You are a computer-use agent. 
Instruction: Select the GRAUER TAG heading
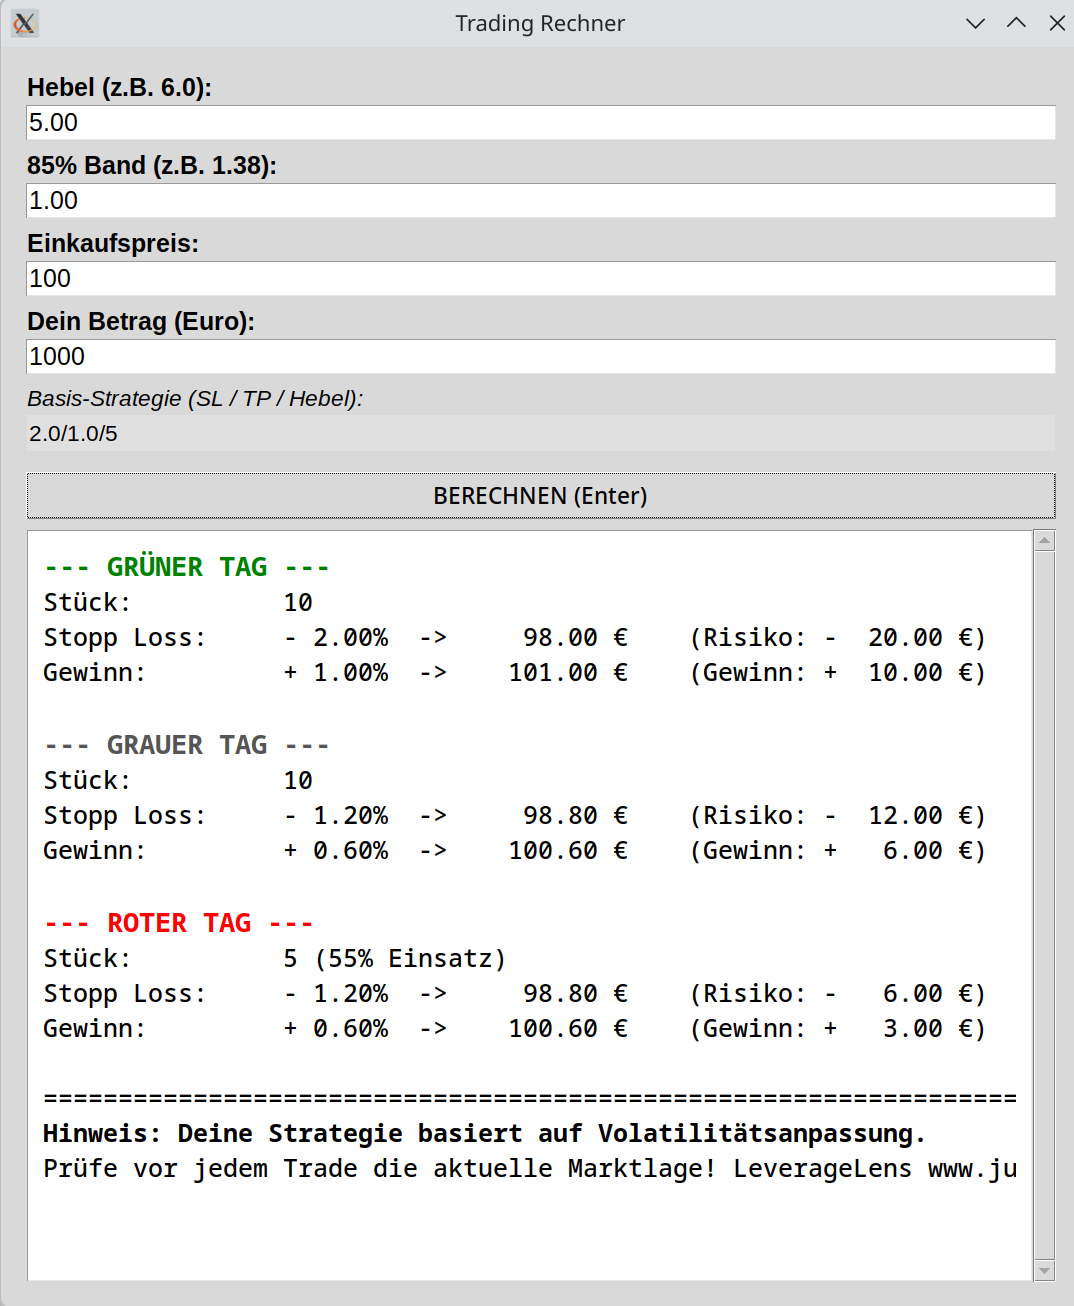coord(185,744)
